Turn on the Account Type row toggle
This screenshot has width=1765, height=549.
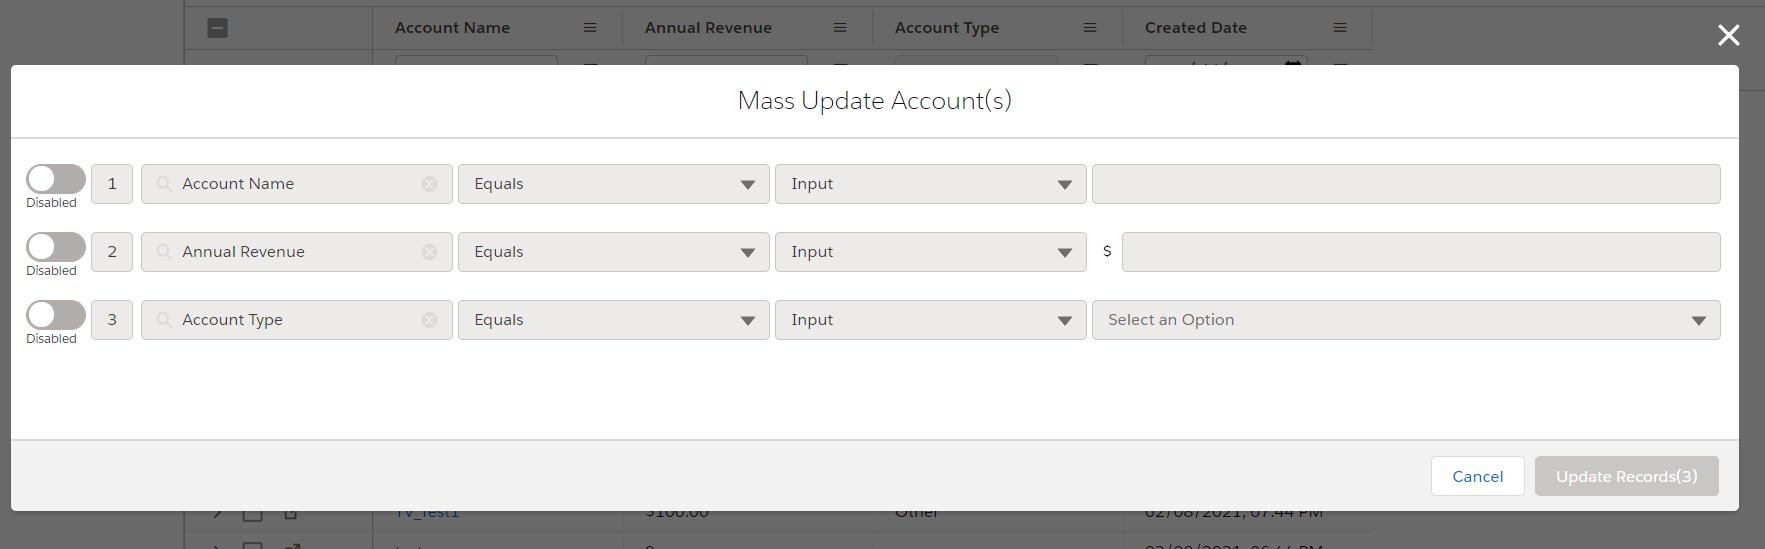click(x=56, y=315)
